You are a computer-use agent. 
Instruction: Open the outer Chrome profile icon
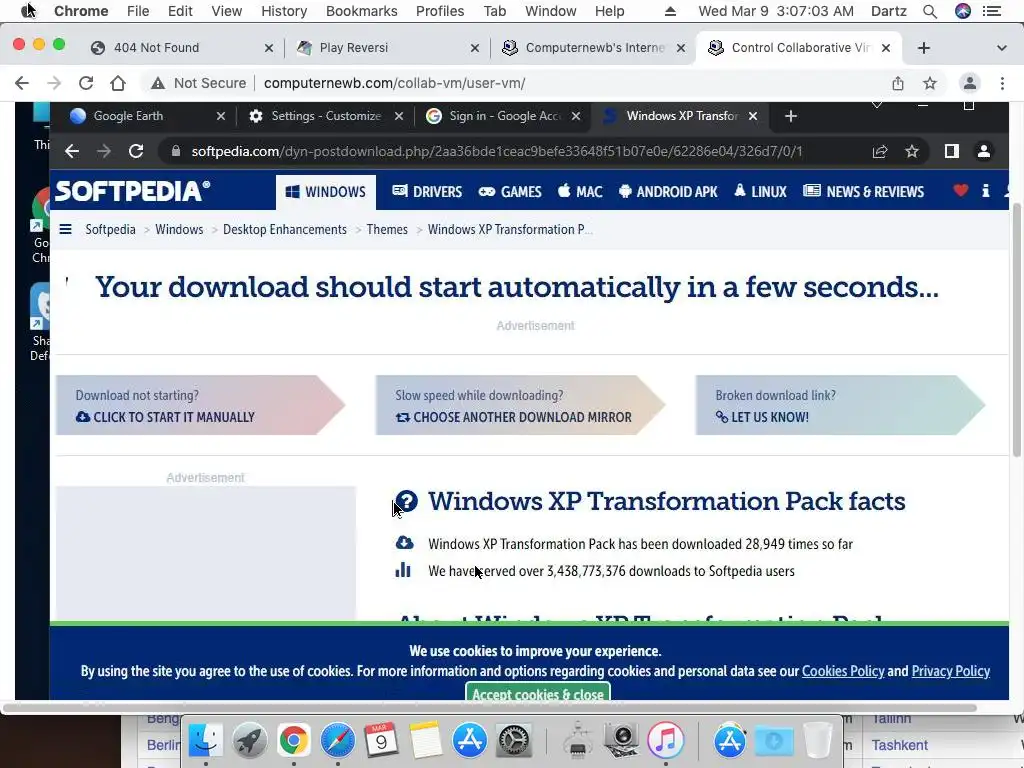coord(970,83)
